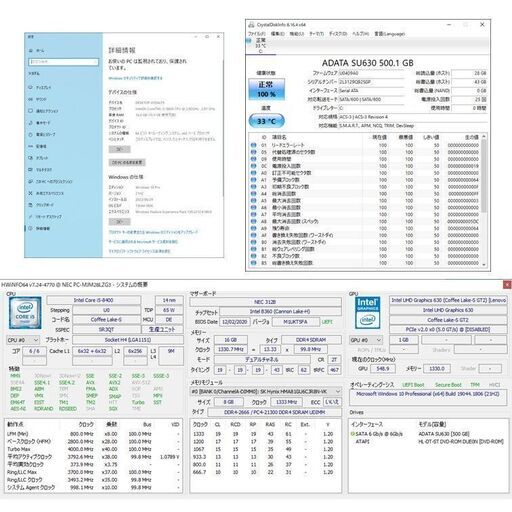Open Tablet settings in the Settings sidebar
512x512 pixels.
pos(38,158)
